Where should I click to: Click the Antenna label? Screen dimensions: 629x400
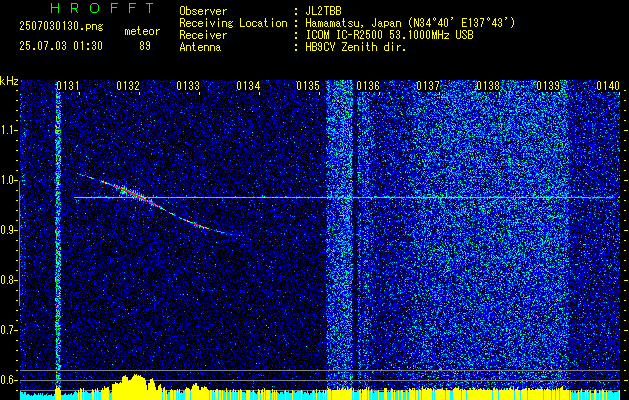click(200, 47)
